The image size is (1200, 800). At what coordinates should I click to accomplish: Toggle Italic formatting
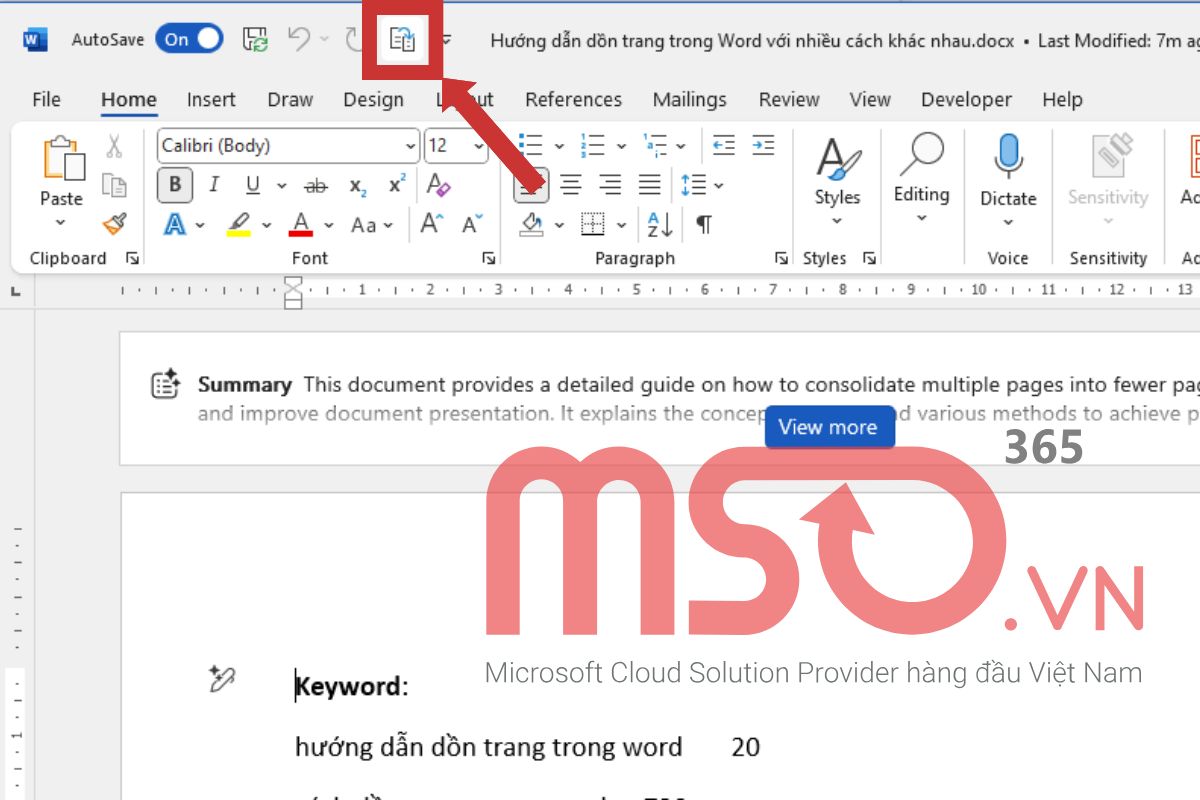pos(213,185)
